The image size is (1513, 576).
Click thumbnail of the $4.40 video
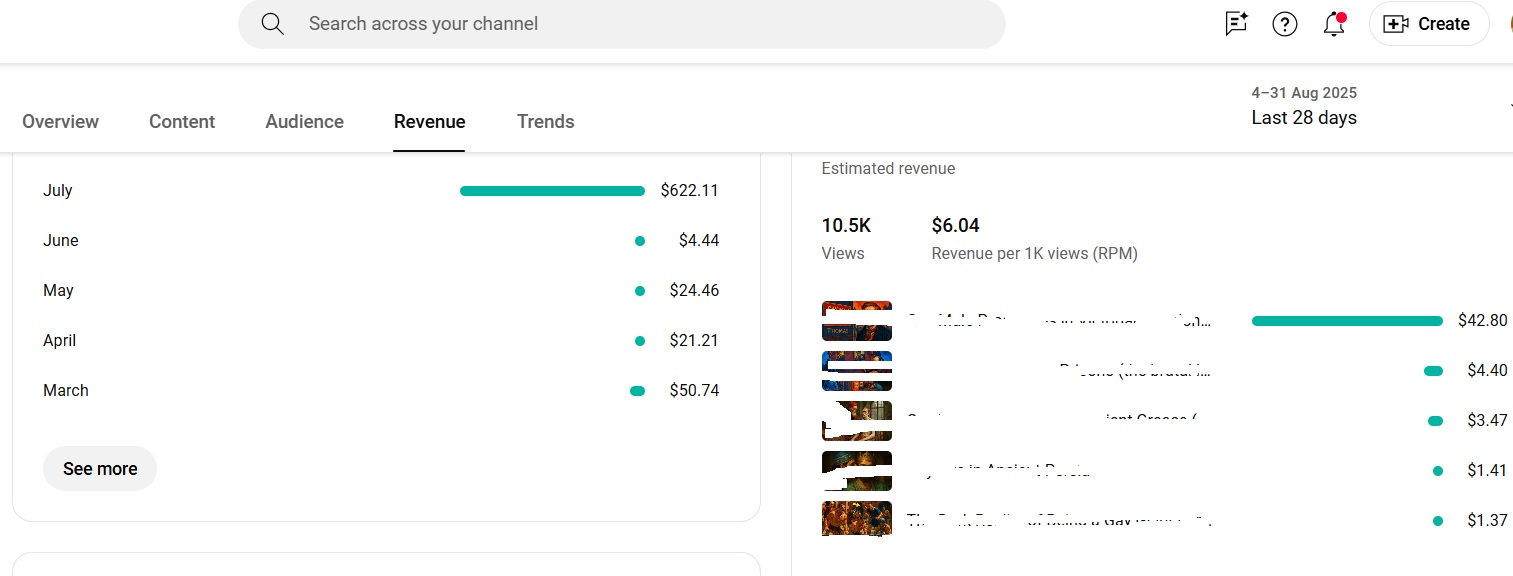(x=856, y=371)
